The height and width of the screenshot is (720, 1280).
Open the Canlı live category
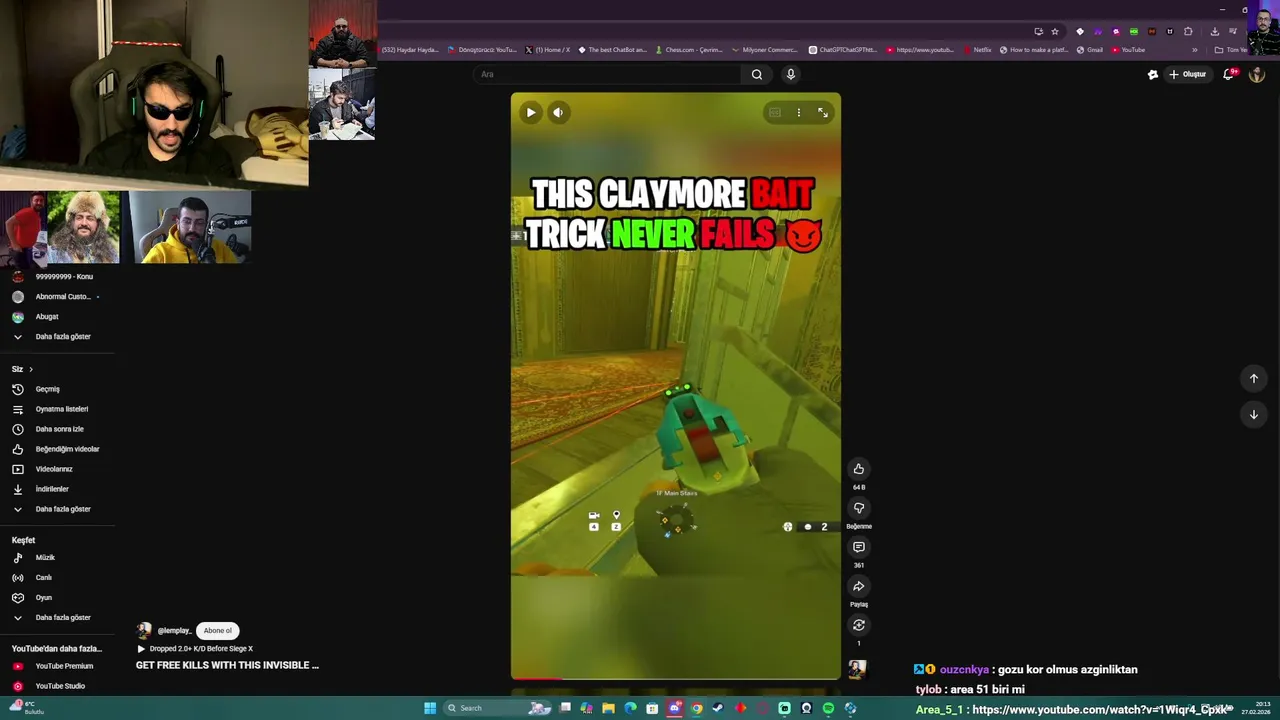43,578
